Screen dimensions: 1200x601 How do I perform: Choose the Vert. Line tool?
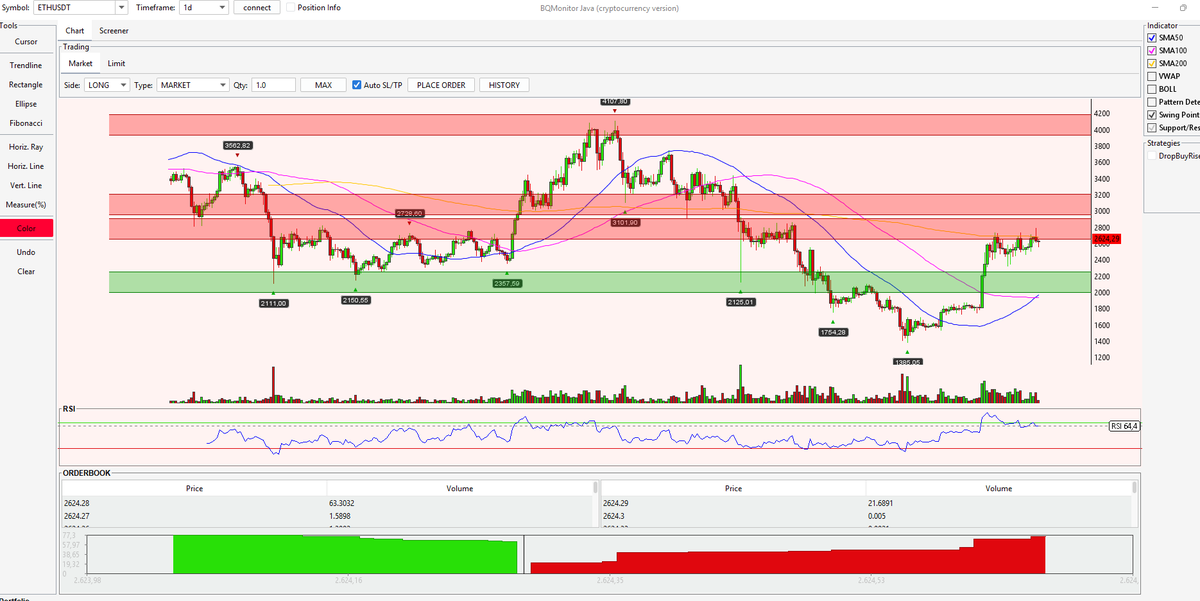pos(26,186)
